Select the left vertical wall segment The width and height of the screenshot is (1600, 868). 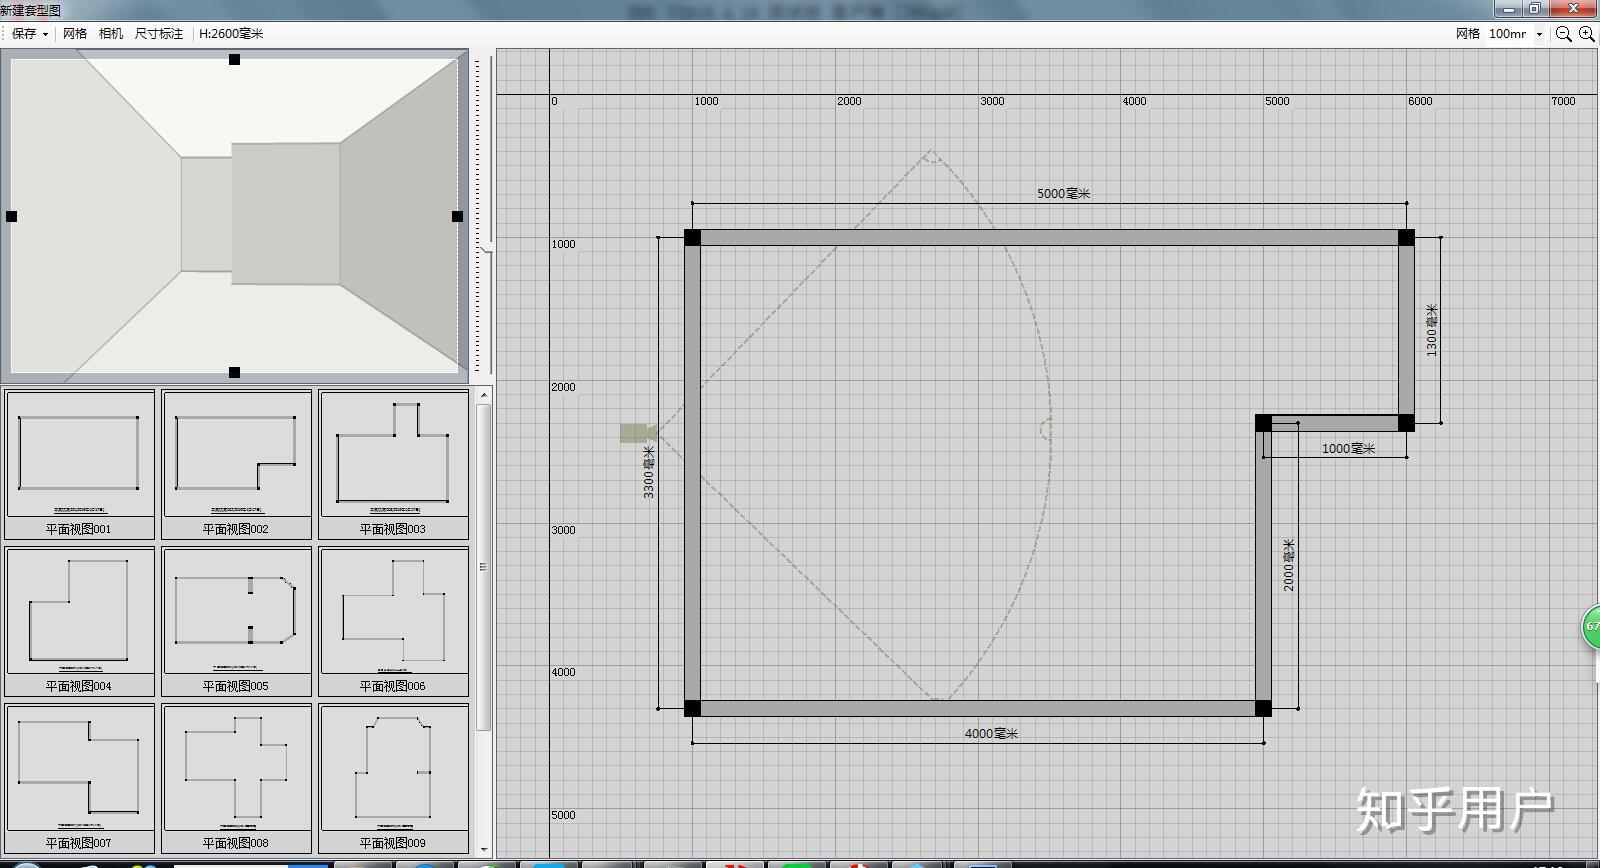692,473
